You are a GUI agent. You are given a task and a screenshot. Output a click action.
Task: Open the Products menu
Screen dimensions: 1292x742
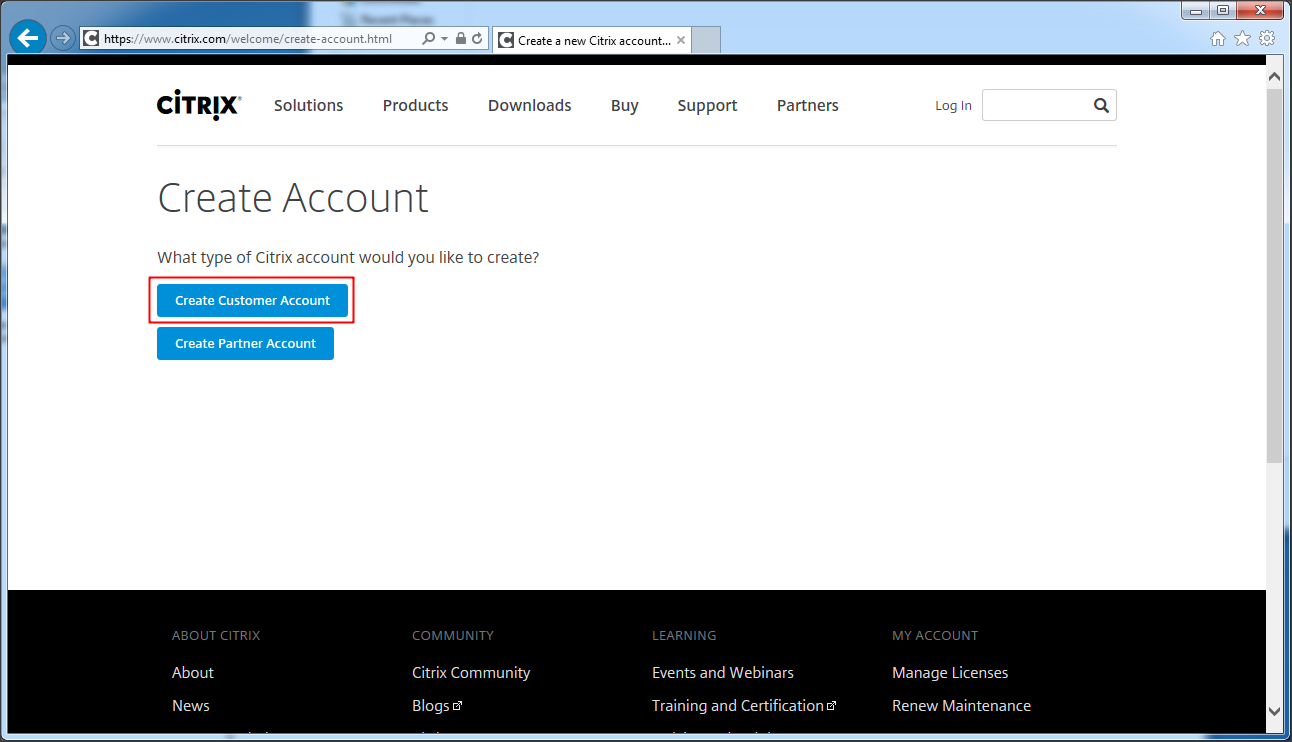click(415, 105)
